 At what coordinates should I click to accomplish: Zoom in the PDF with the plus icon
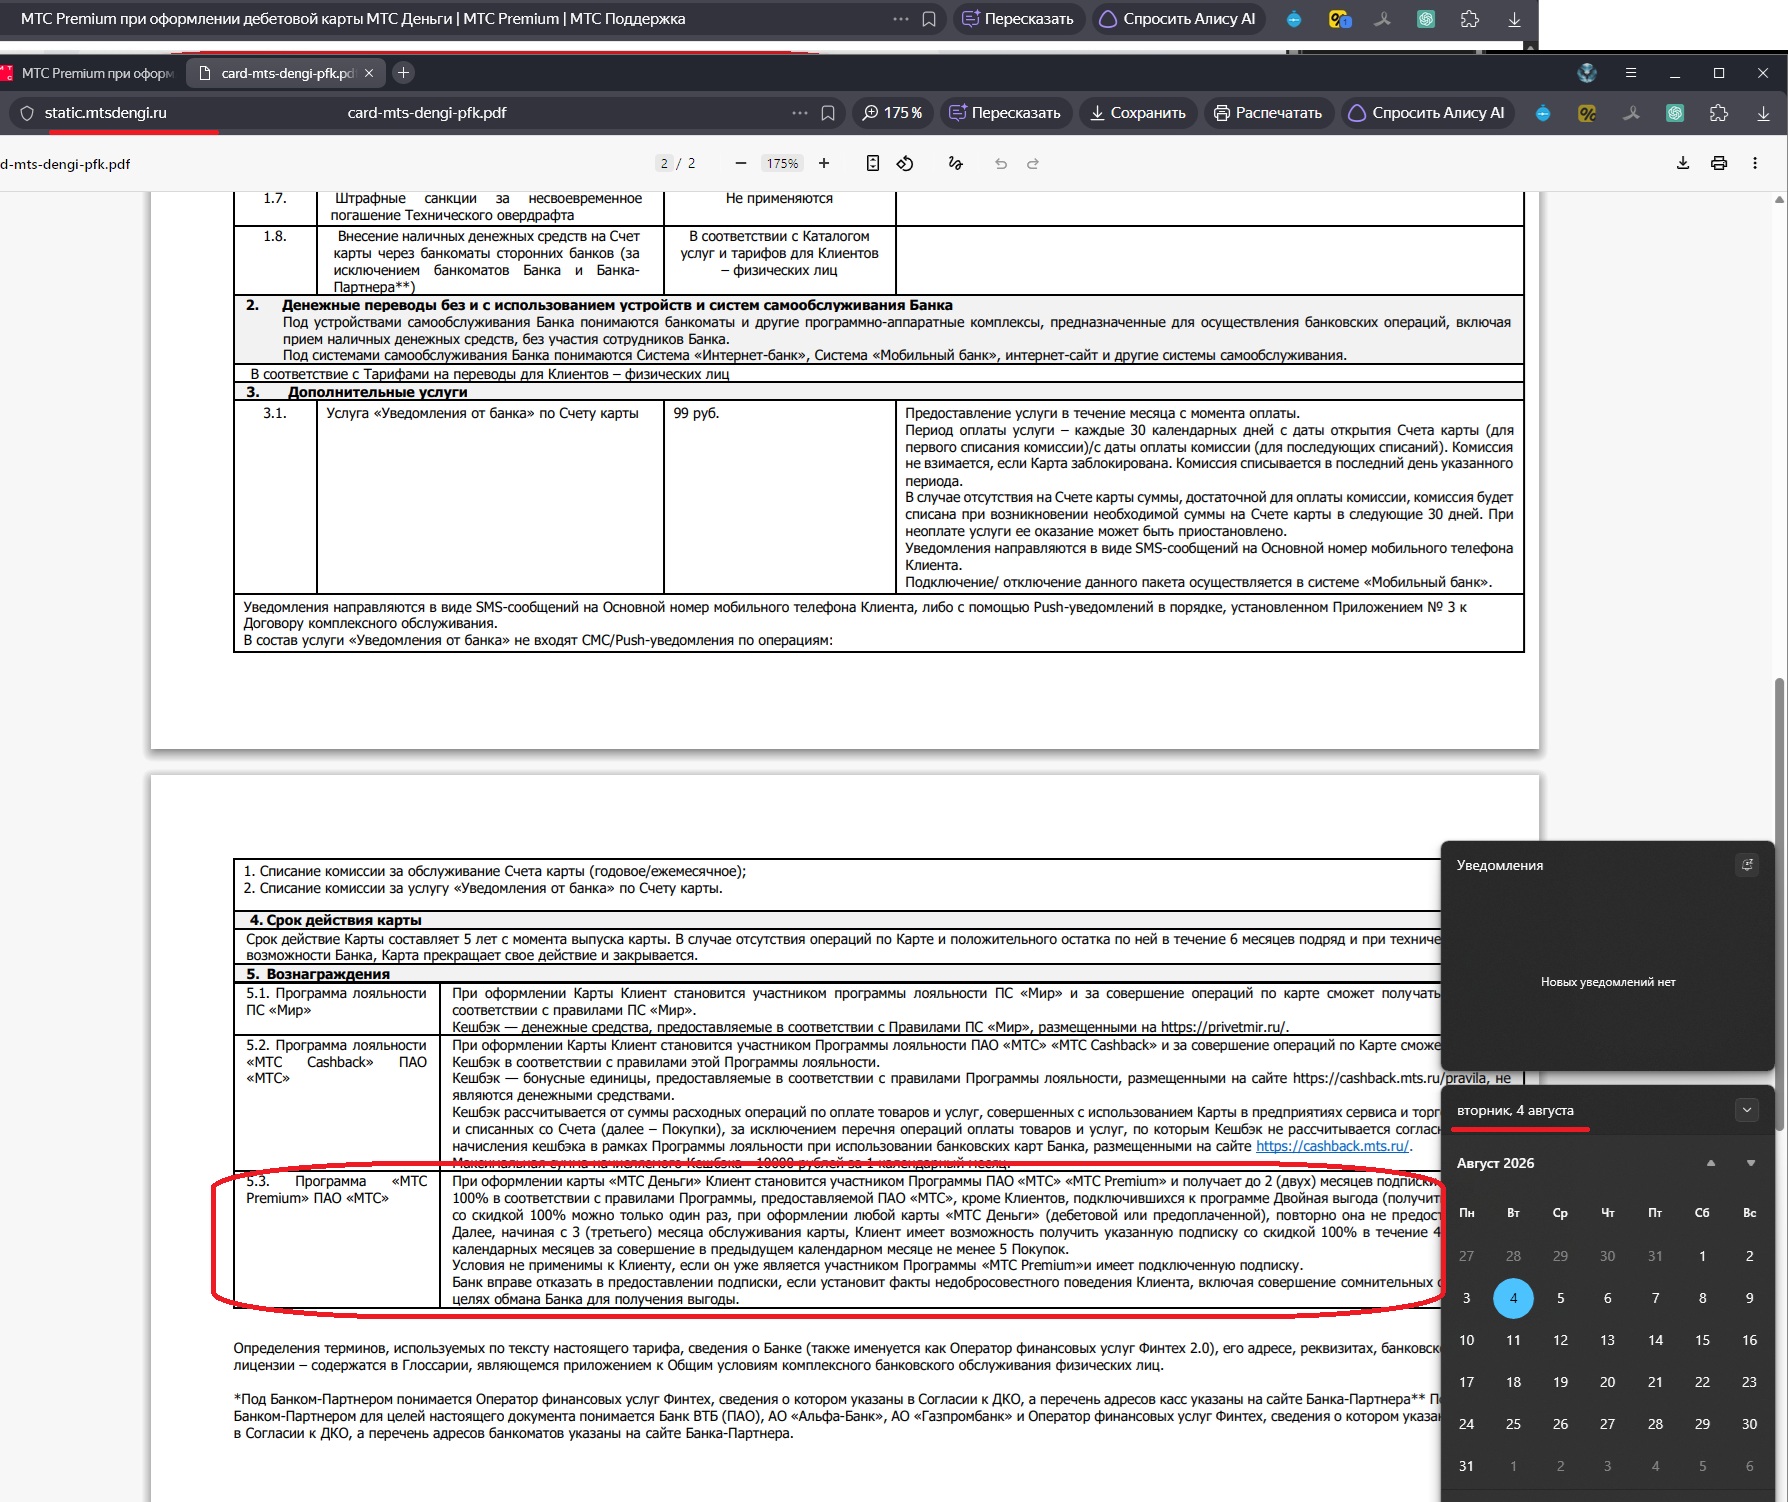(x=824, y=164)
